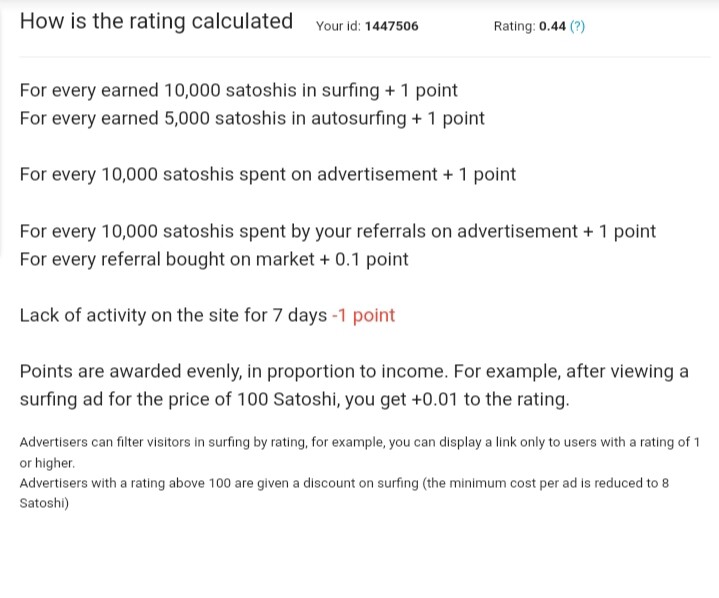Click the referral bought on market line
This screenshot has width=719, height=598.
[x=214, y=260]
